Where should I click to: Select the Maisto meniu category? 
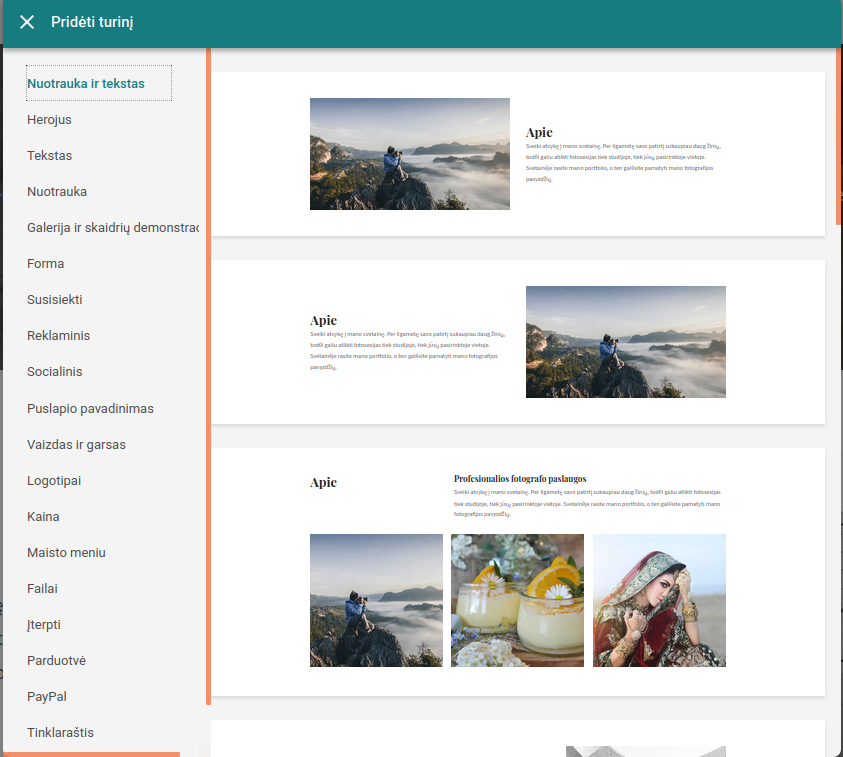click(66, 553)
